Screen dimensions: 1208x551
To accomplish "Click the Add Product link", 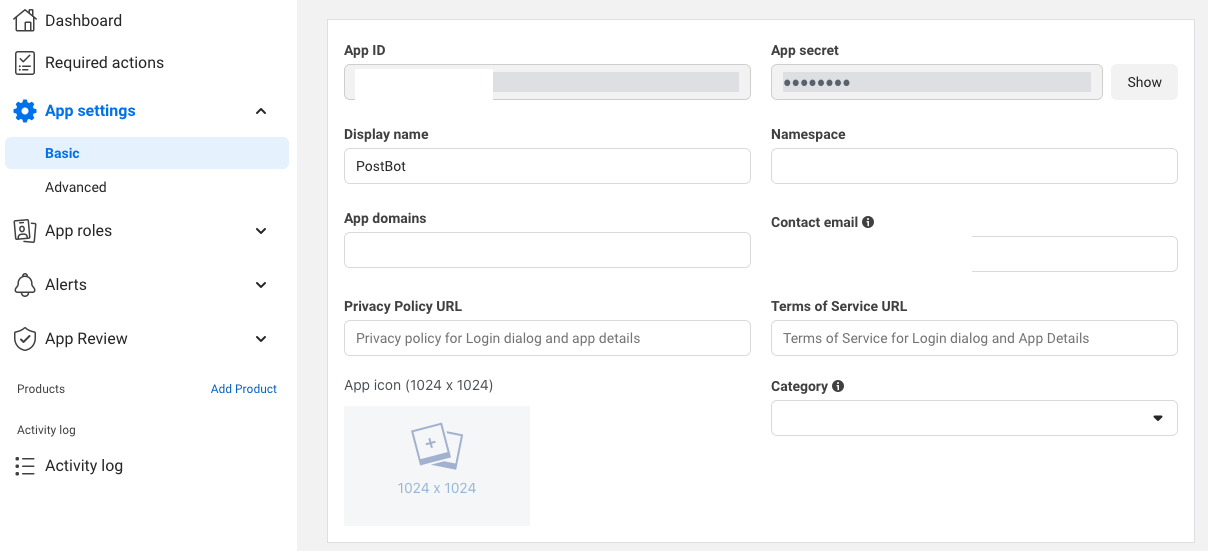I will pyautogui.click(x=243, y=389).
